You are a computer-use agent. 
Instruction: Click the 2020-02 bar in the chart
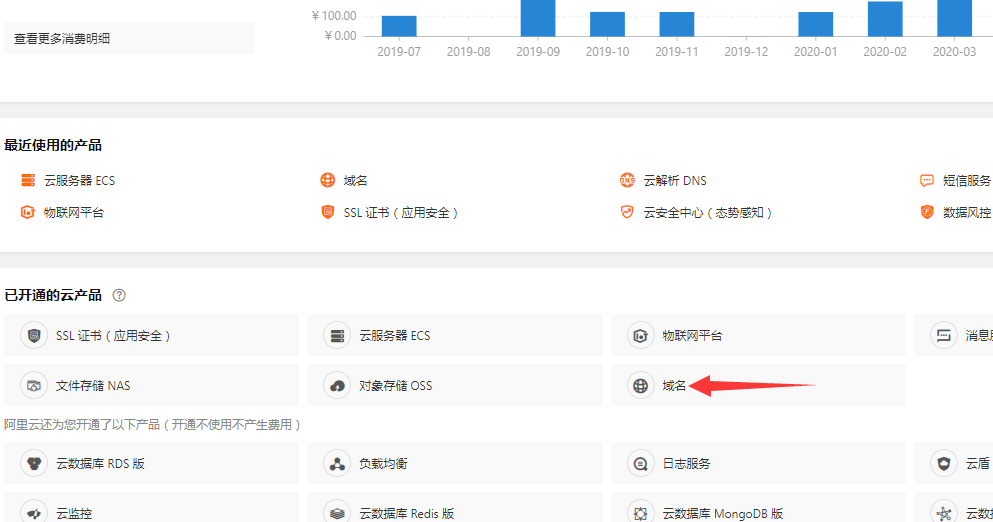click(885, 19)
